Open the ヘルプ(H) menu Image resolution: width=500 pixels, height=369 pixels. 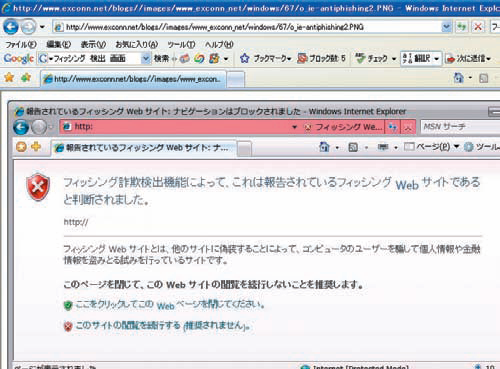coord(219,44)
